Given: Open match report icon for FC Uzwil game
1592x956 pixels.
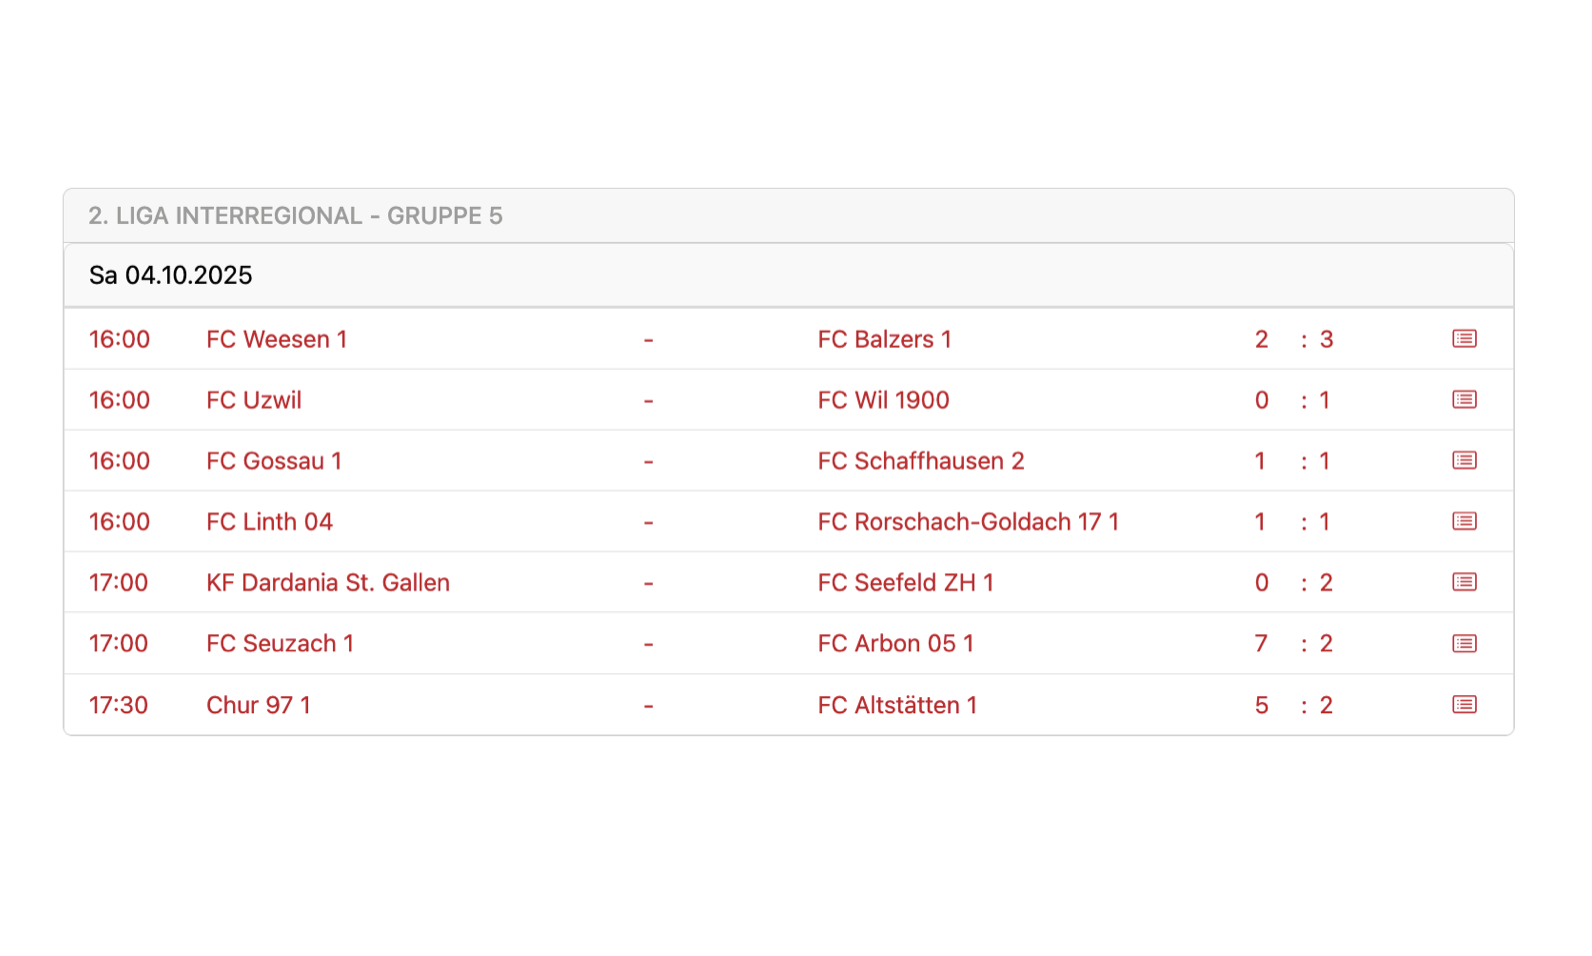Looking at the screenshot, I should click(1464, 400).
